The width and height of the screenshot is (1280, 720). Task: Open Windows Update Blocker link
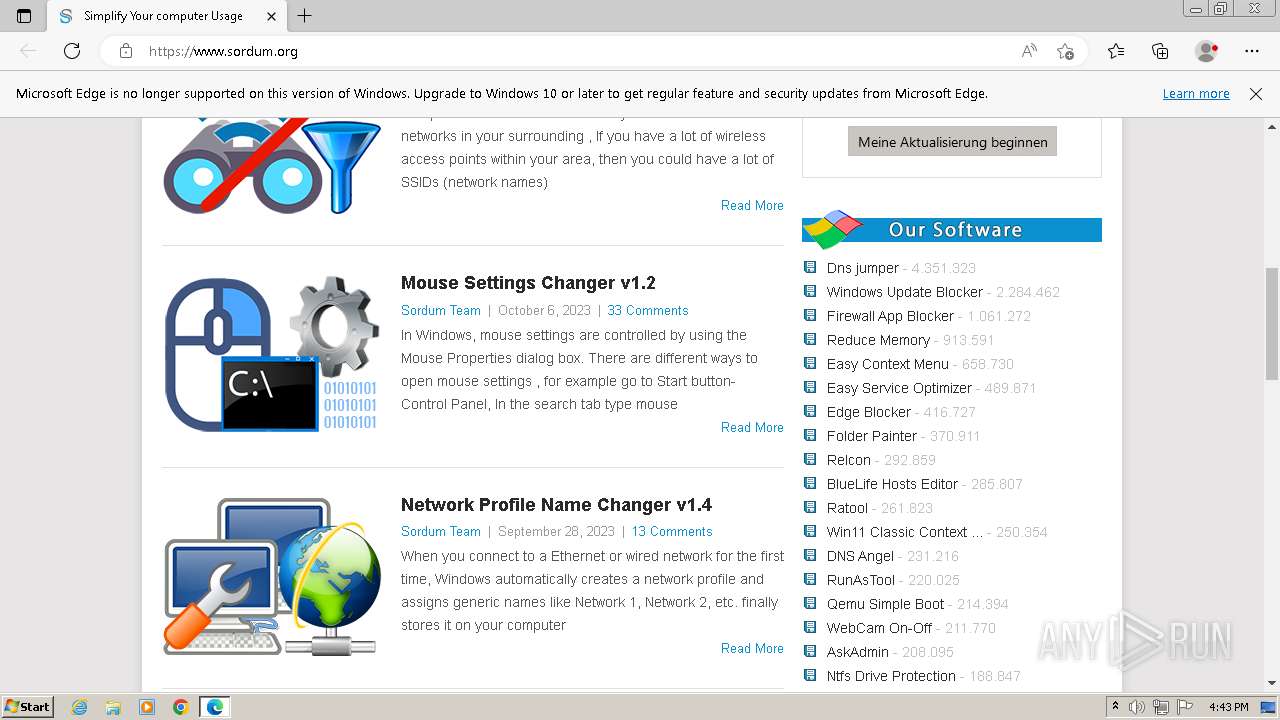[x=905, y=292]
